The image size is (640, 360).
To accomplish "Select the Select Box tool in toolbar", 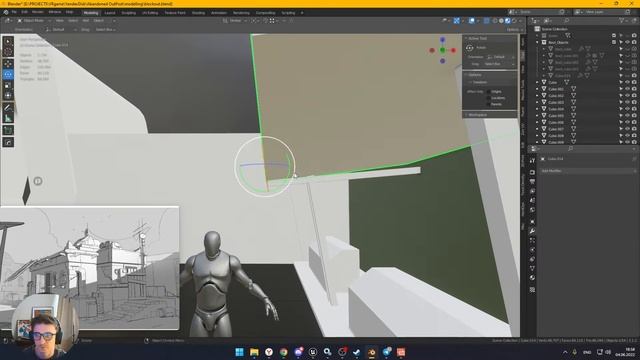I will [x=8, y=41].
